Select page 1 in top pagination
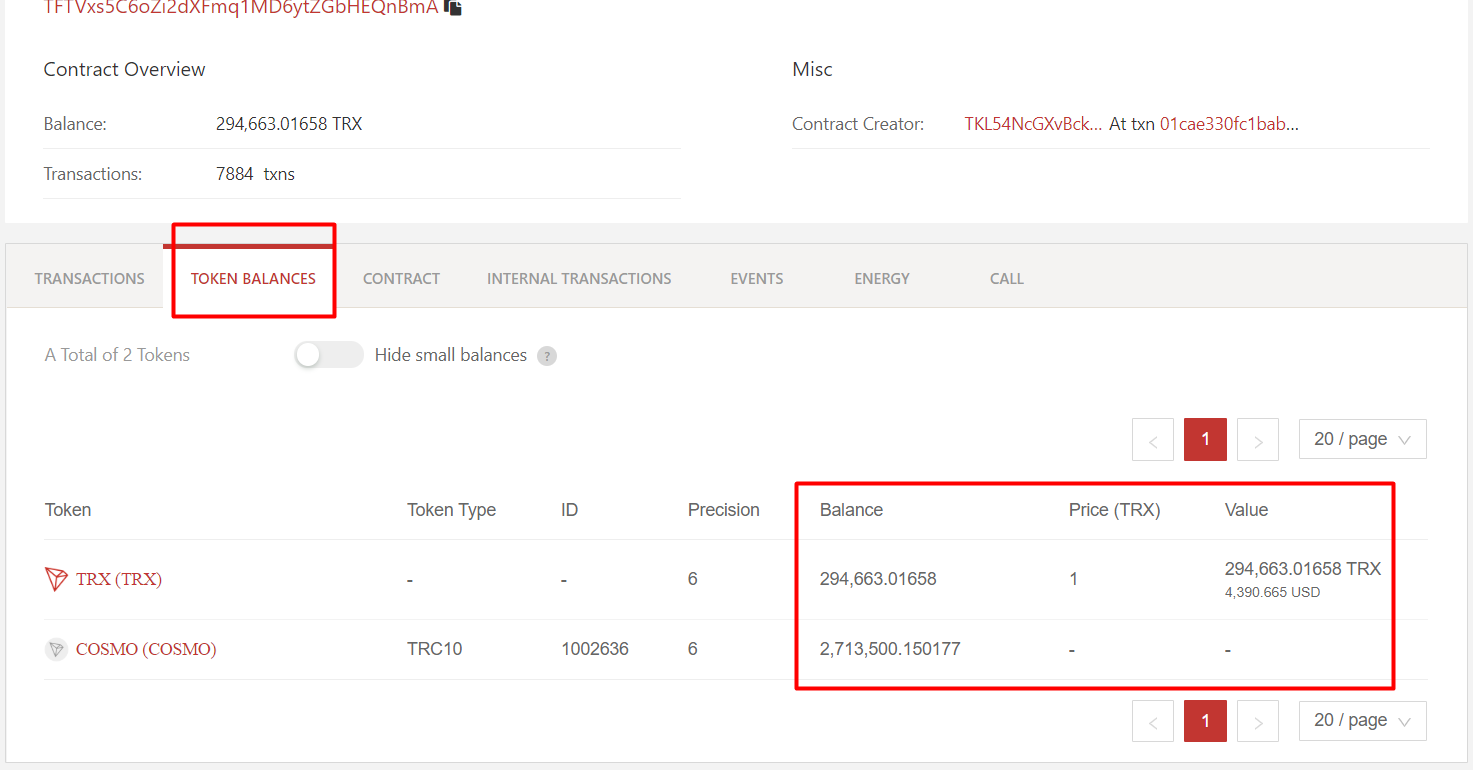 pos(1205,440)
